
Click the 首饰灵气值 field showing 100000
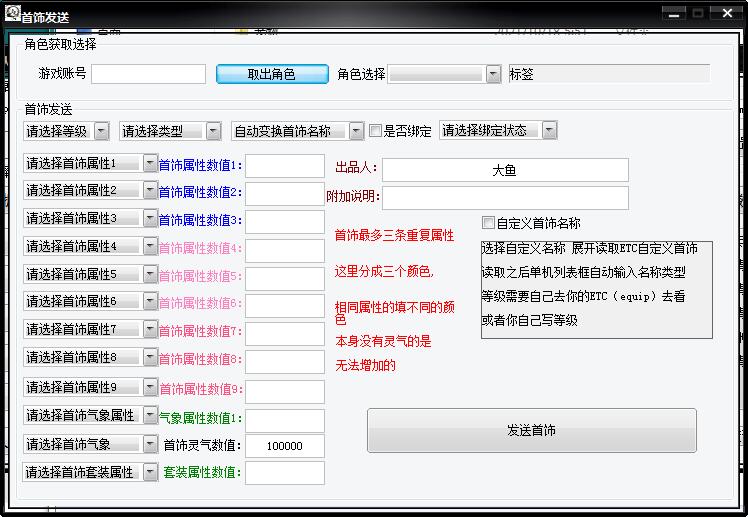(284, 446)
